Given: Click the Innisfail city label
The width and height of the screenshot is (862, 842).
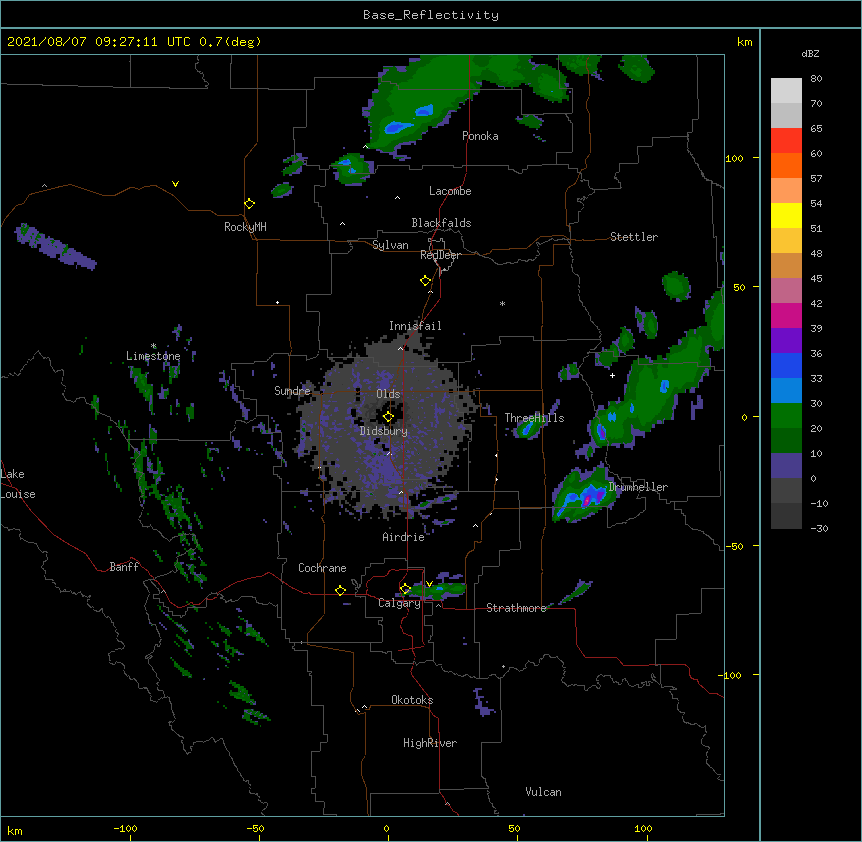Looking at the screenshot, I should pos(415,326).
